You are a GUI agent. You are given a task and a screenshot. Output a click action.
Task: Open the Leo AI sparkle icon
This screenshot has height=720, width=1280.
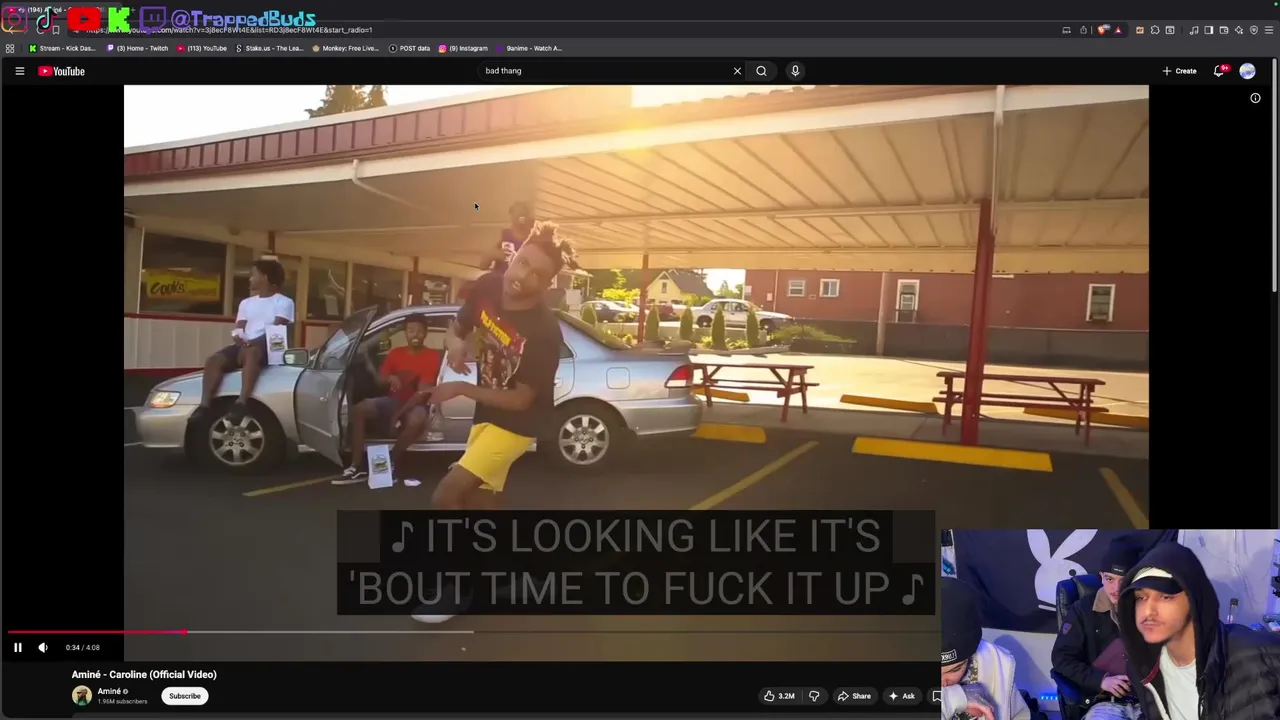[1239, 30]
